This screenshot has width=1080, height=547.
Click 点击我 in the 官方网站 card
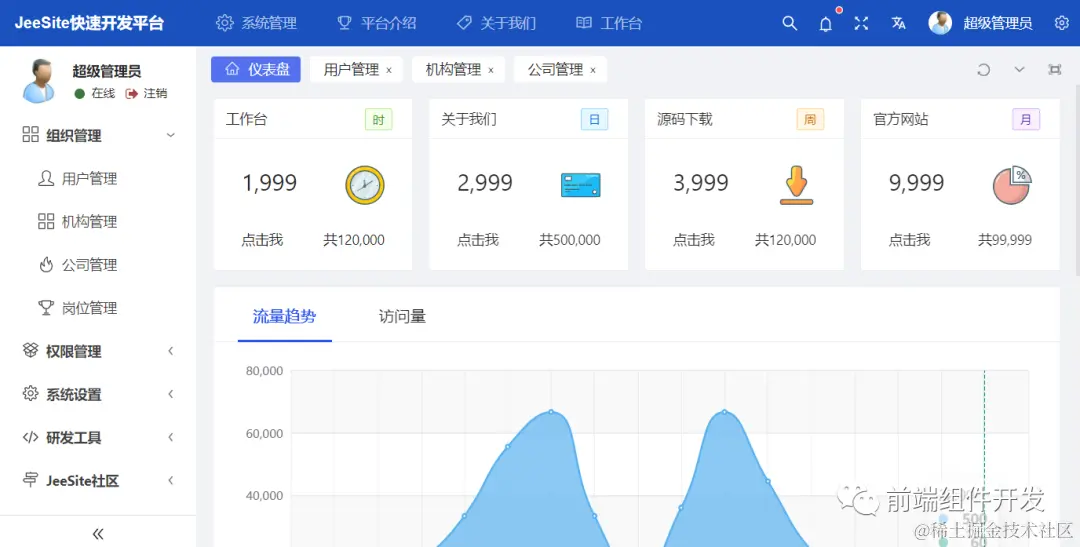[x=909, y=240]
